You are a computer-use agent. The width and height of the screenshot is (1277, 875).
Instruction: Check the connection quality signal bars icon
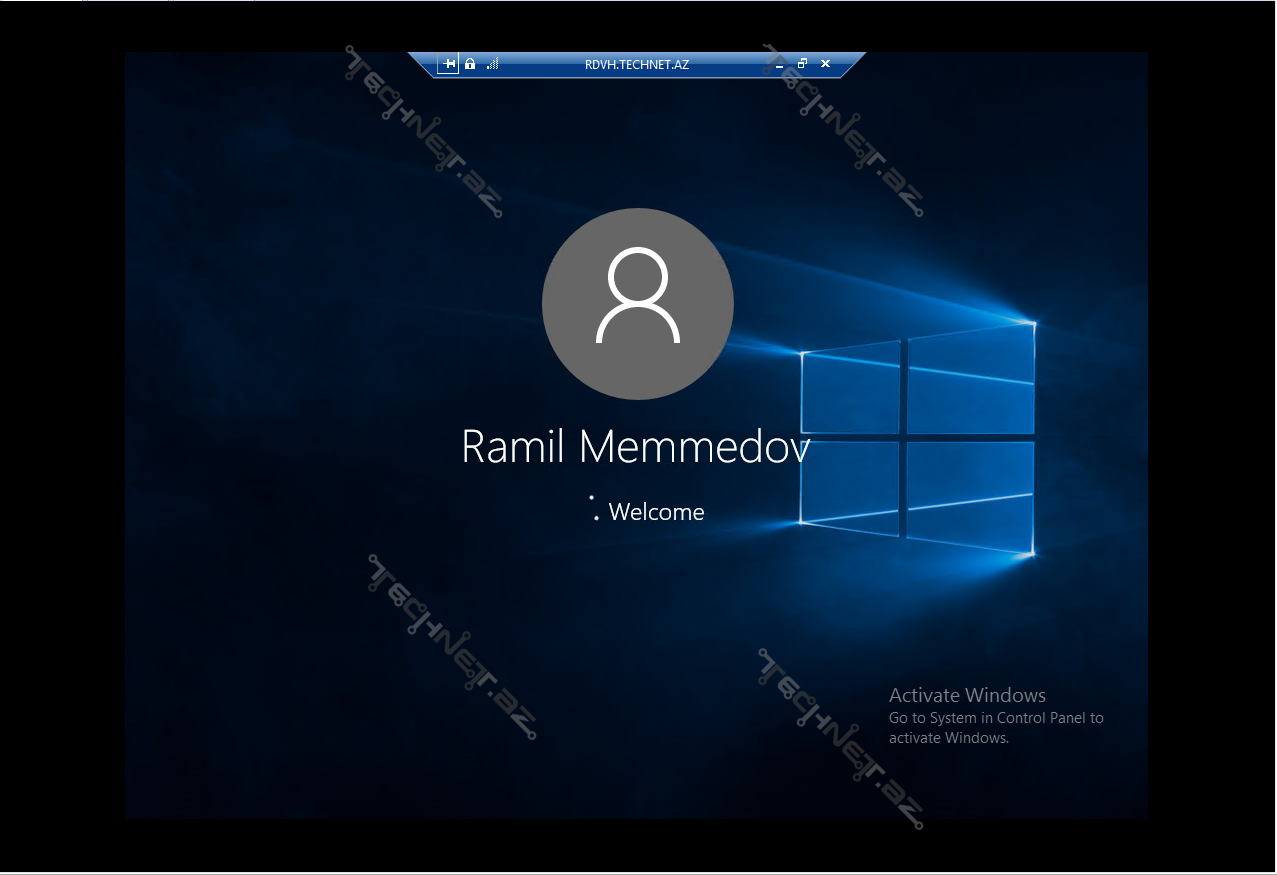(492, 64)
